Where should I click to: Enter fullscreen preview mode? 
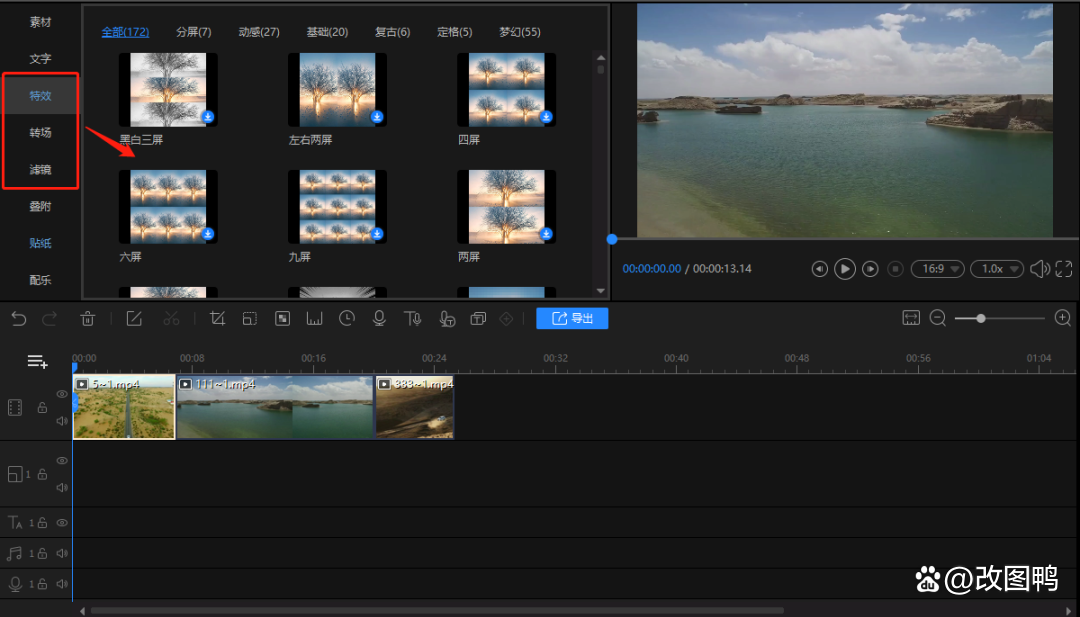pyautogui.click(x=1064, y=269)
